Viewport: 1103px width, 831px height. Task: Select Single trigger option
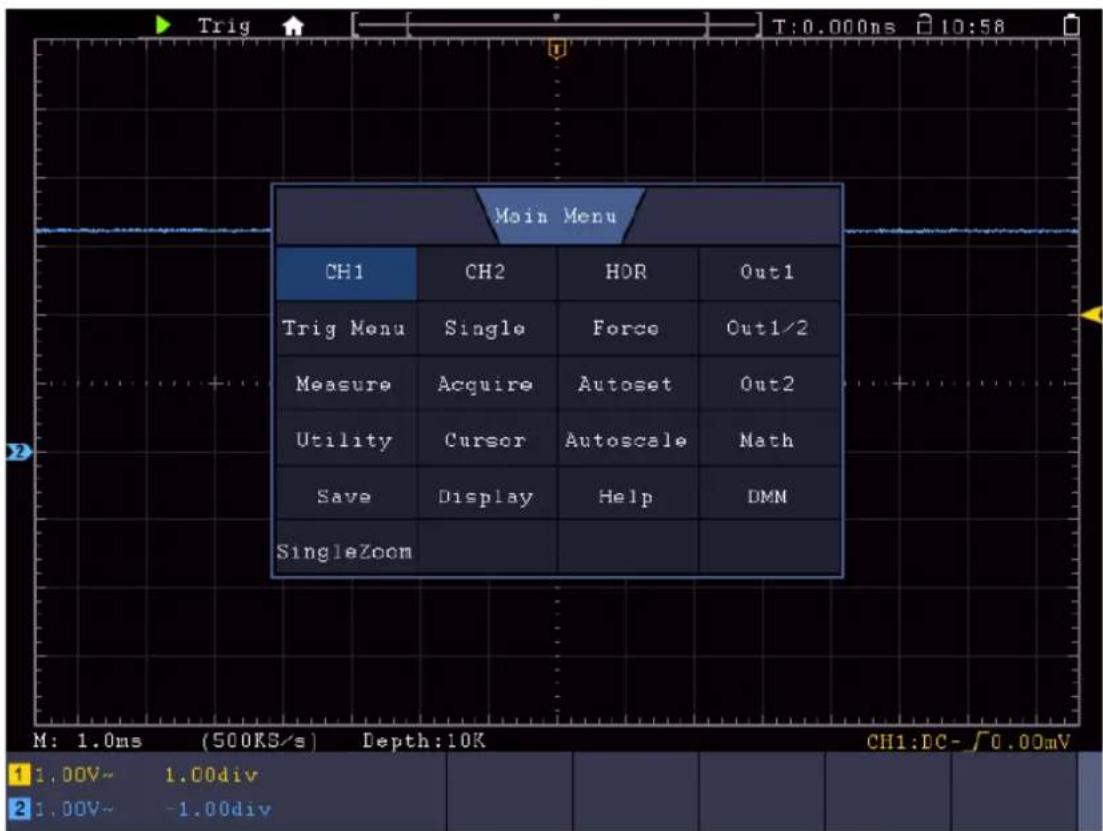point(485,329)
